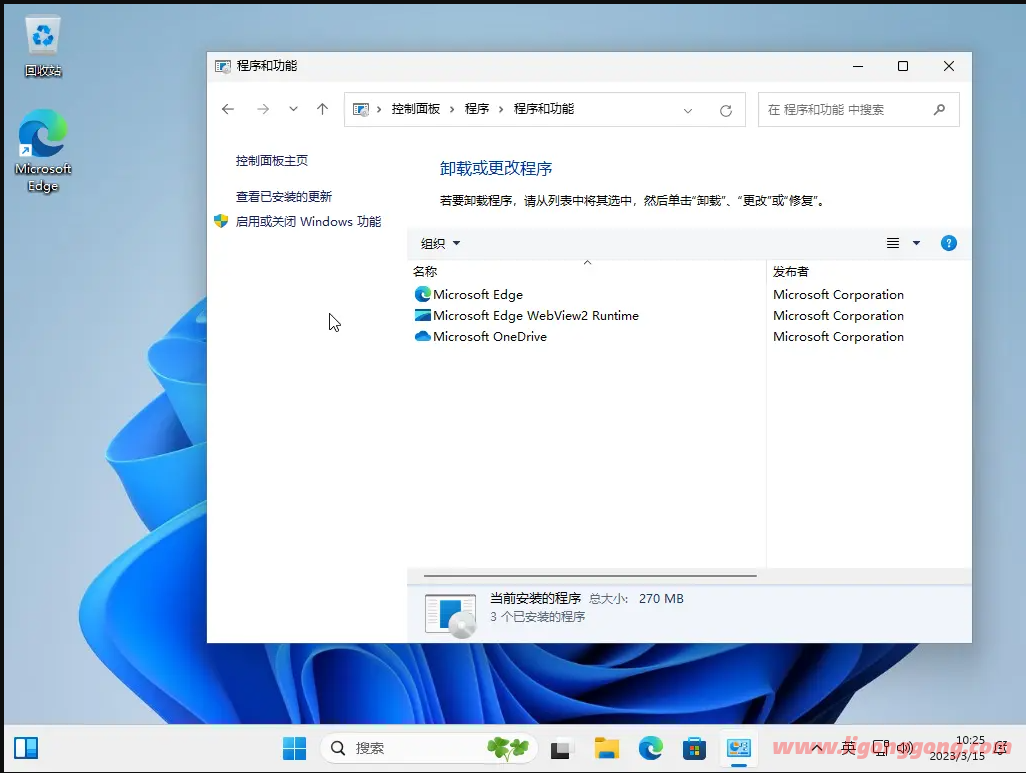The image size is (1026, 773).
Task: Open widgets panel from taskbar
Action: [26, 747]
